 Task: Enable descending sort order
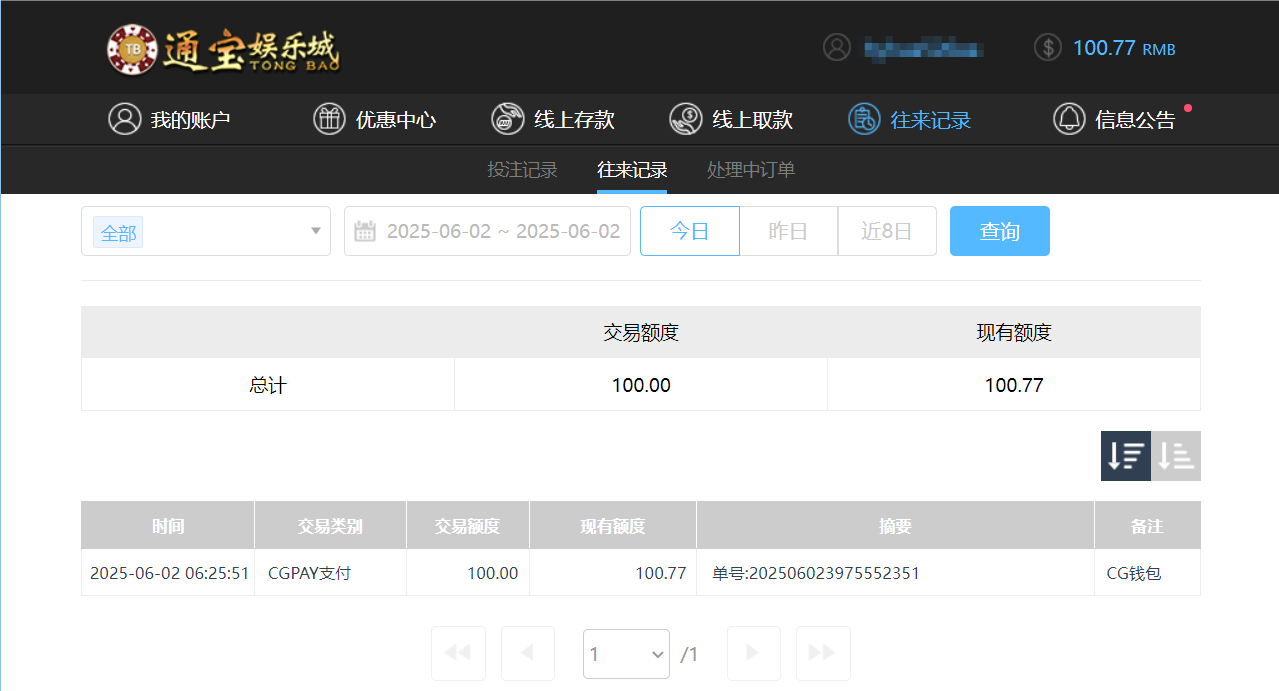1125,456
